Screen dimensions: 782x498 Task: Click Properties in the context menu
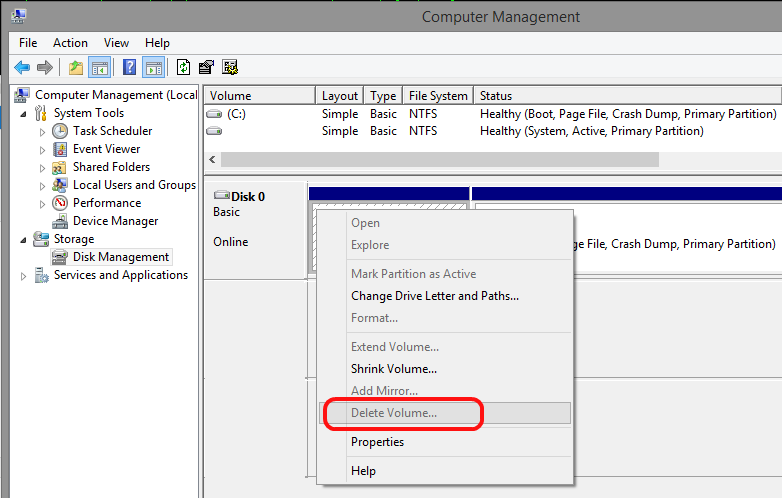point(378,442)
